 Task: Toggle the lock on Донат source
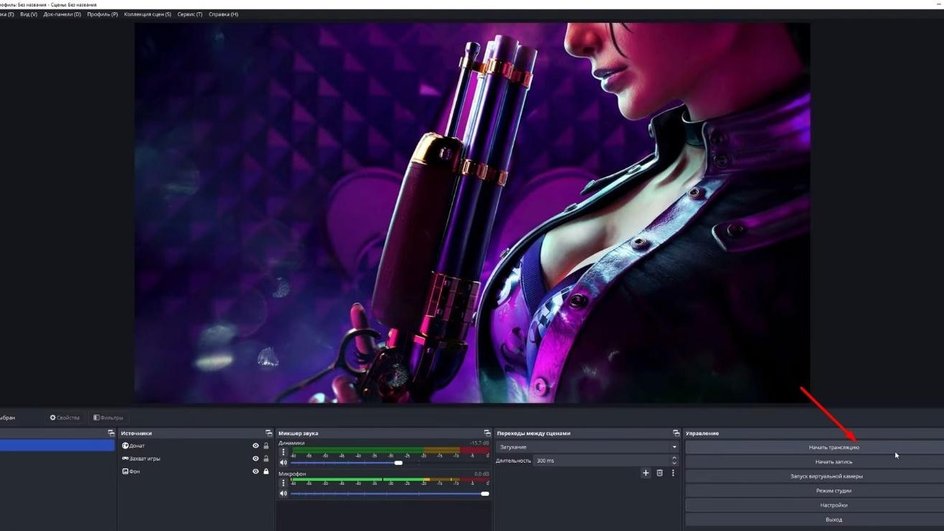tap(266, 446)
